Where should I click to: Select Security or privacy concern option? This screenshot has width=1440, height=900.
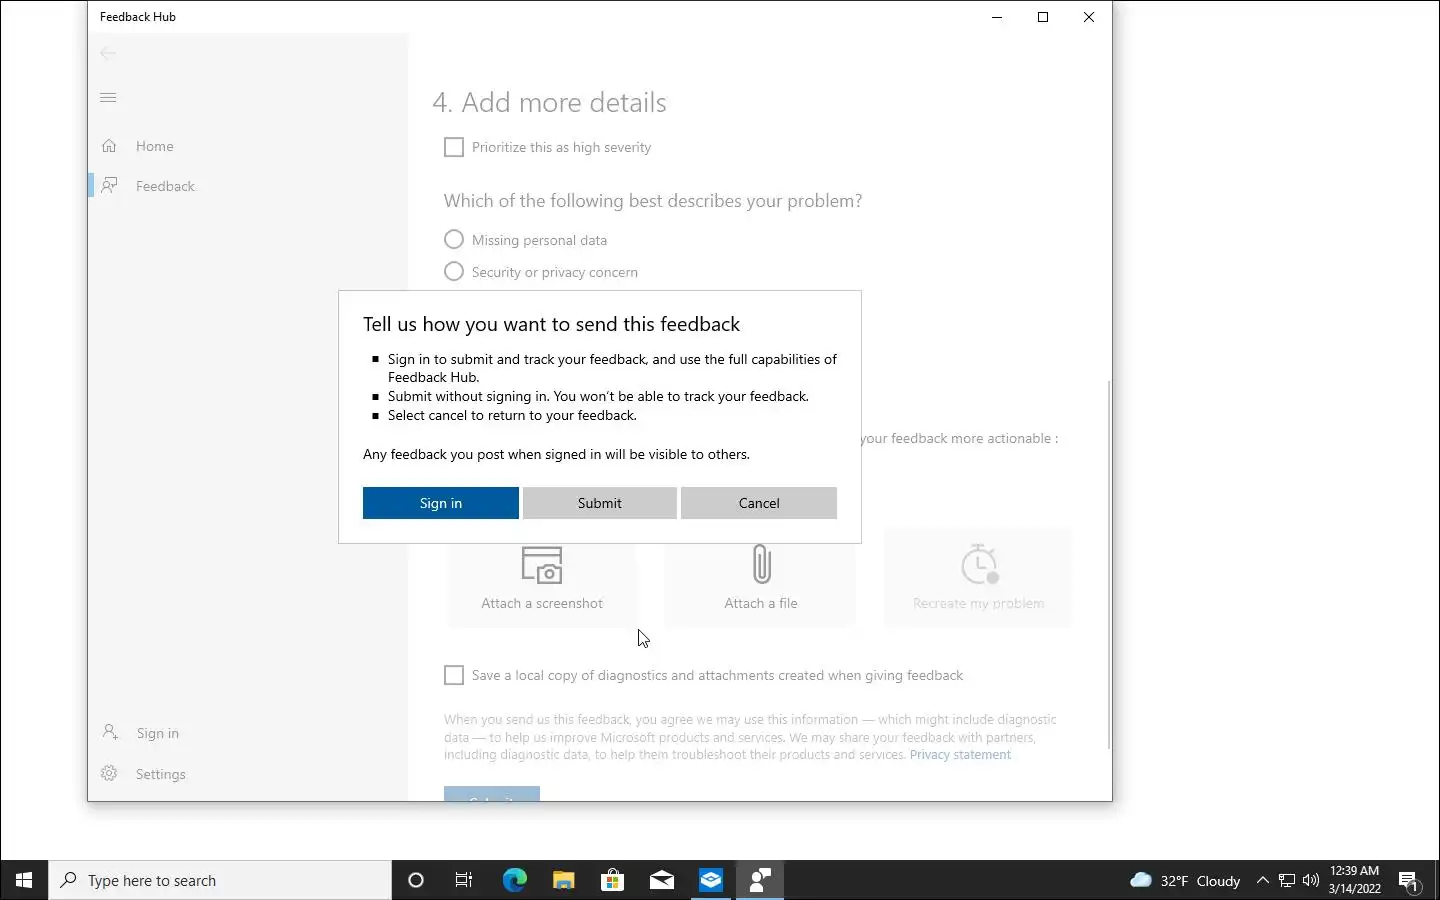pos(454,272)
